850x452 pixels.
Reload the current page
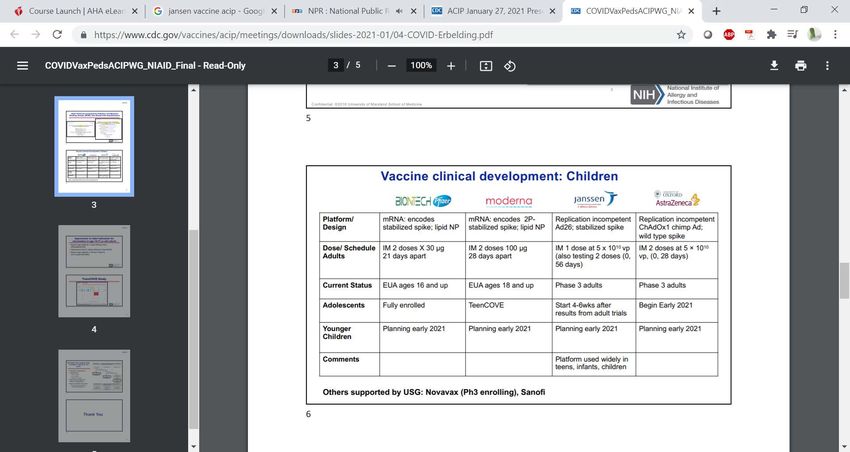pos(57,35)
